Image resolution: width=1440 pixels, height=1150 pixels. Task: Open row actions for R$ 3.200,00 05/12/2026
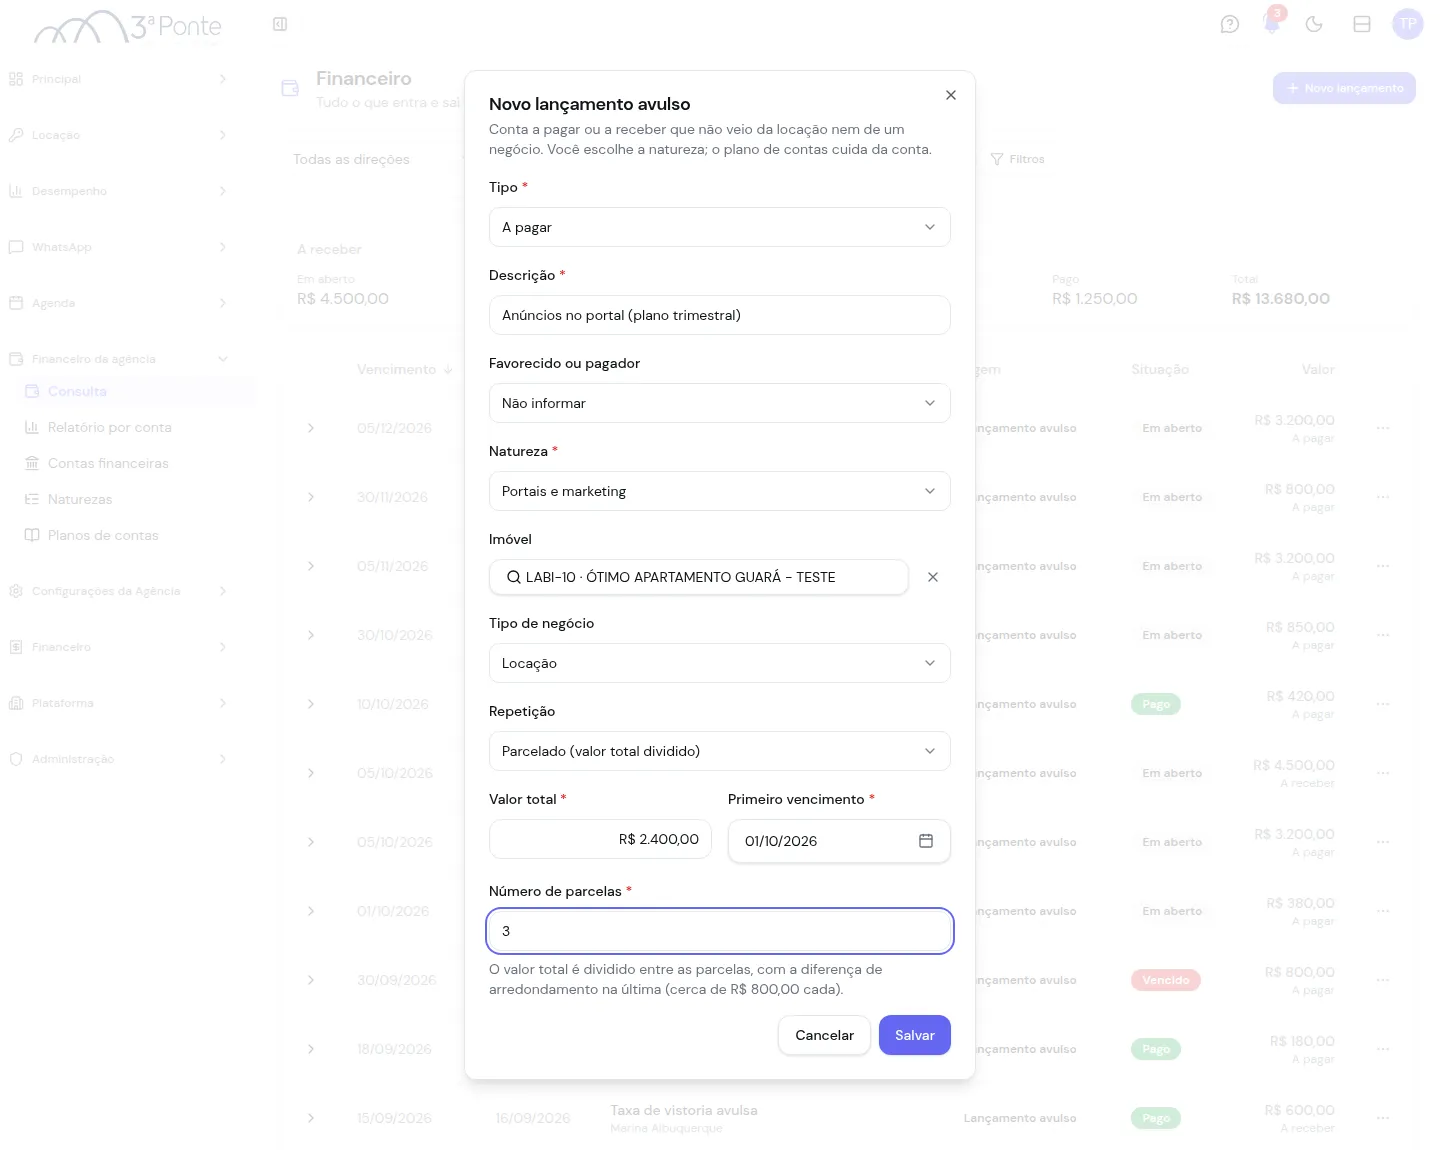tap(1383, 428)
